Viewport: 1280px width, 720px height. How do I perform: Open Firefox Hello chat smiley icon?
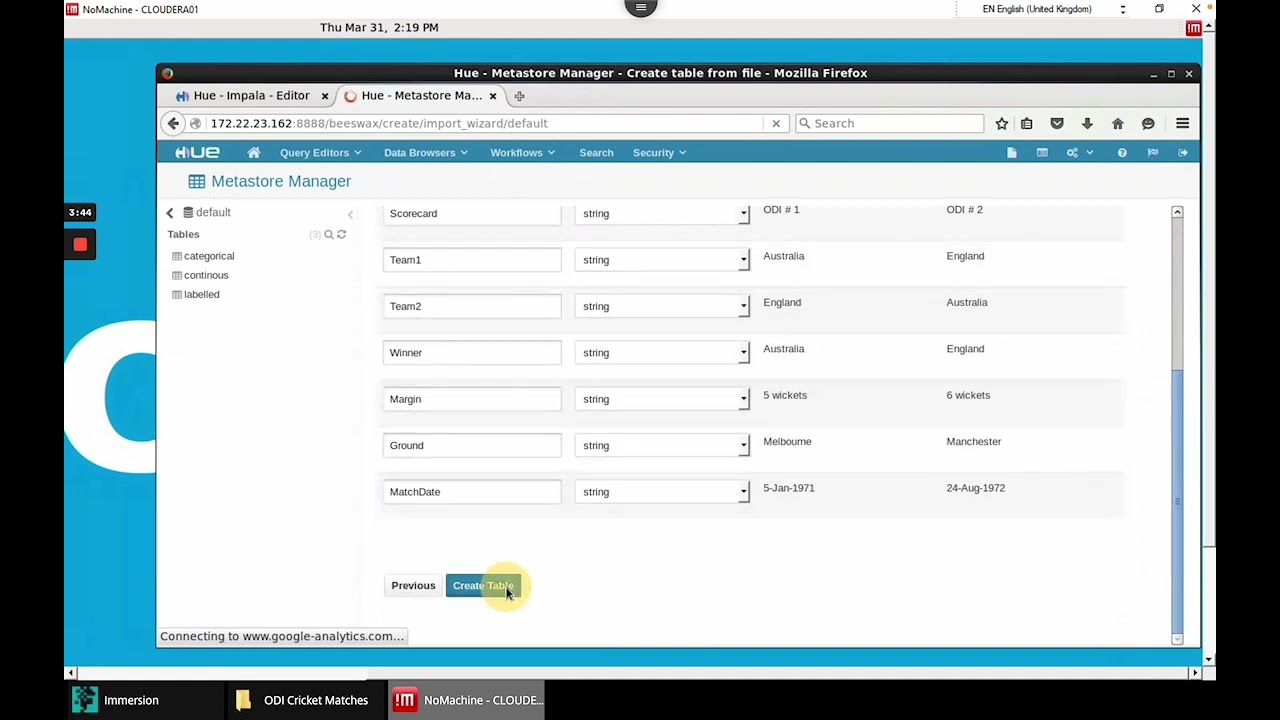pyautogui.click(x=1148, y=123)
